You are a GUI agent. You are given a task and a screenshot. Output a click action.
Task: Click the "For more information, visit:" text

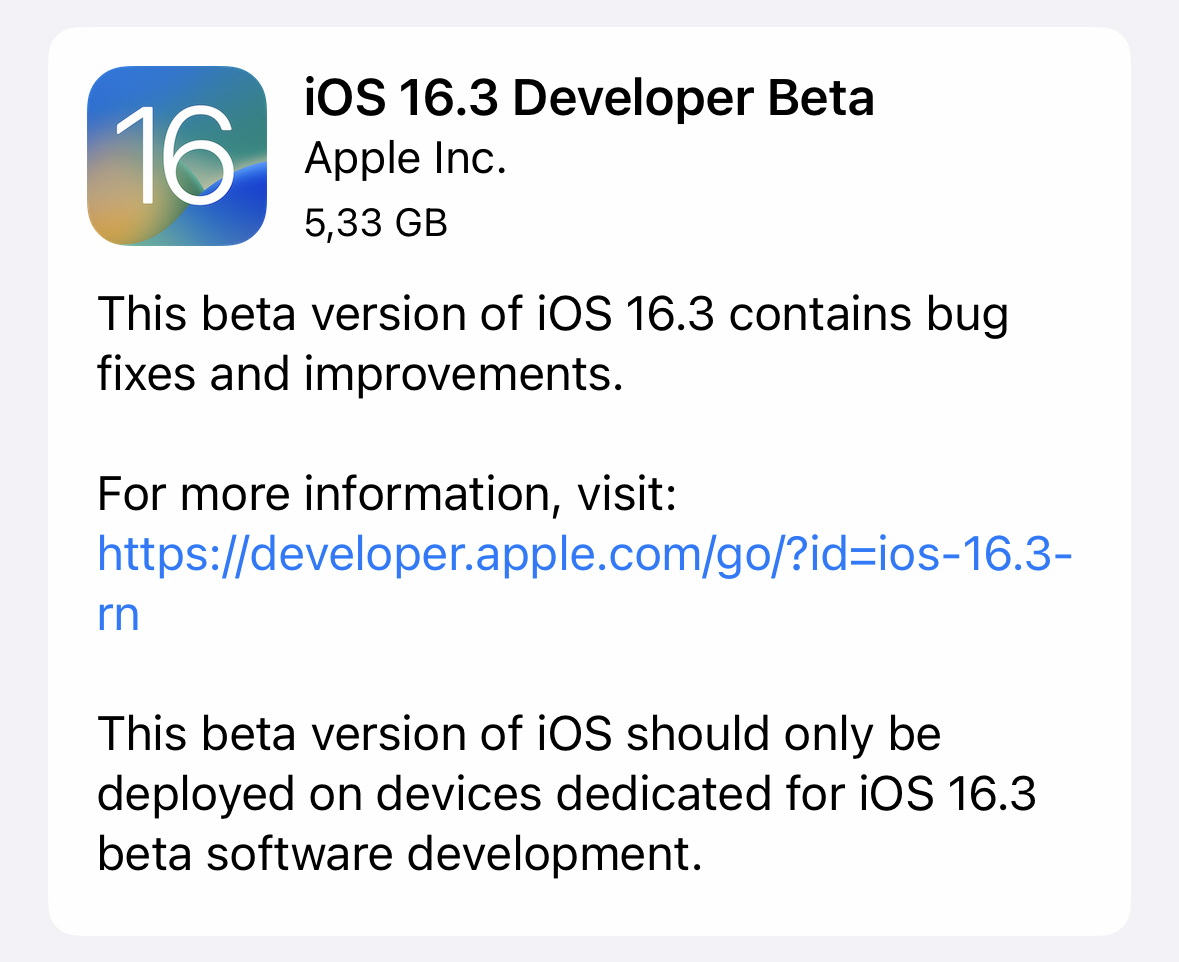388,496
